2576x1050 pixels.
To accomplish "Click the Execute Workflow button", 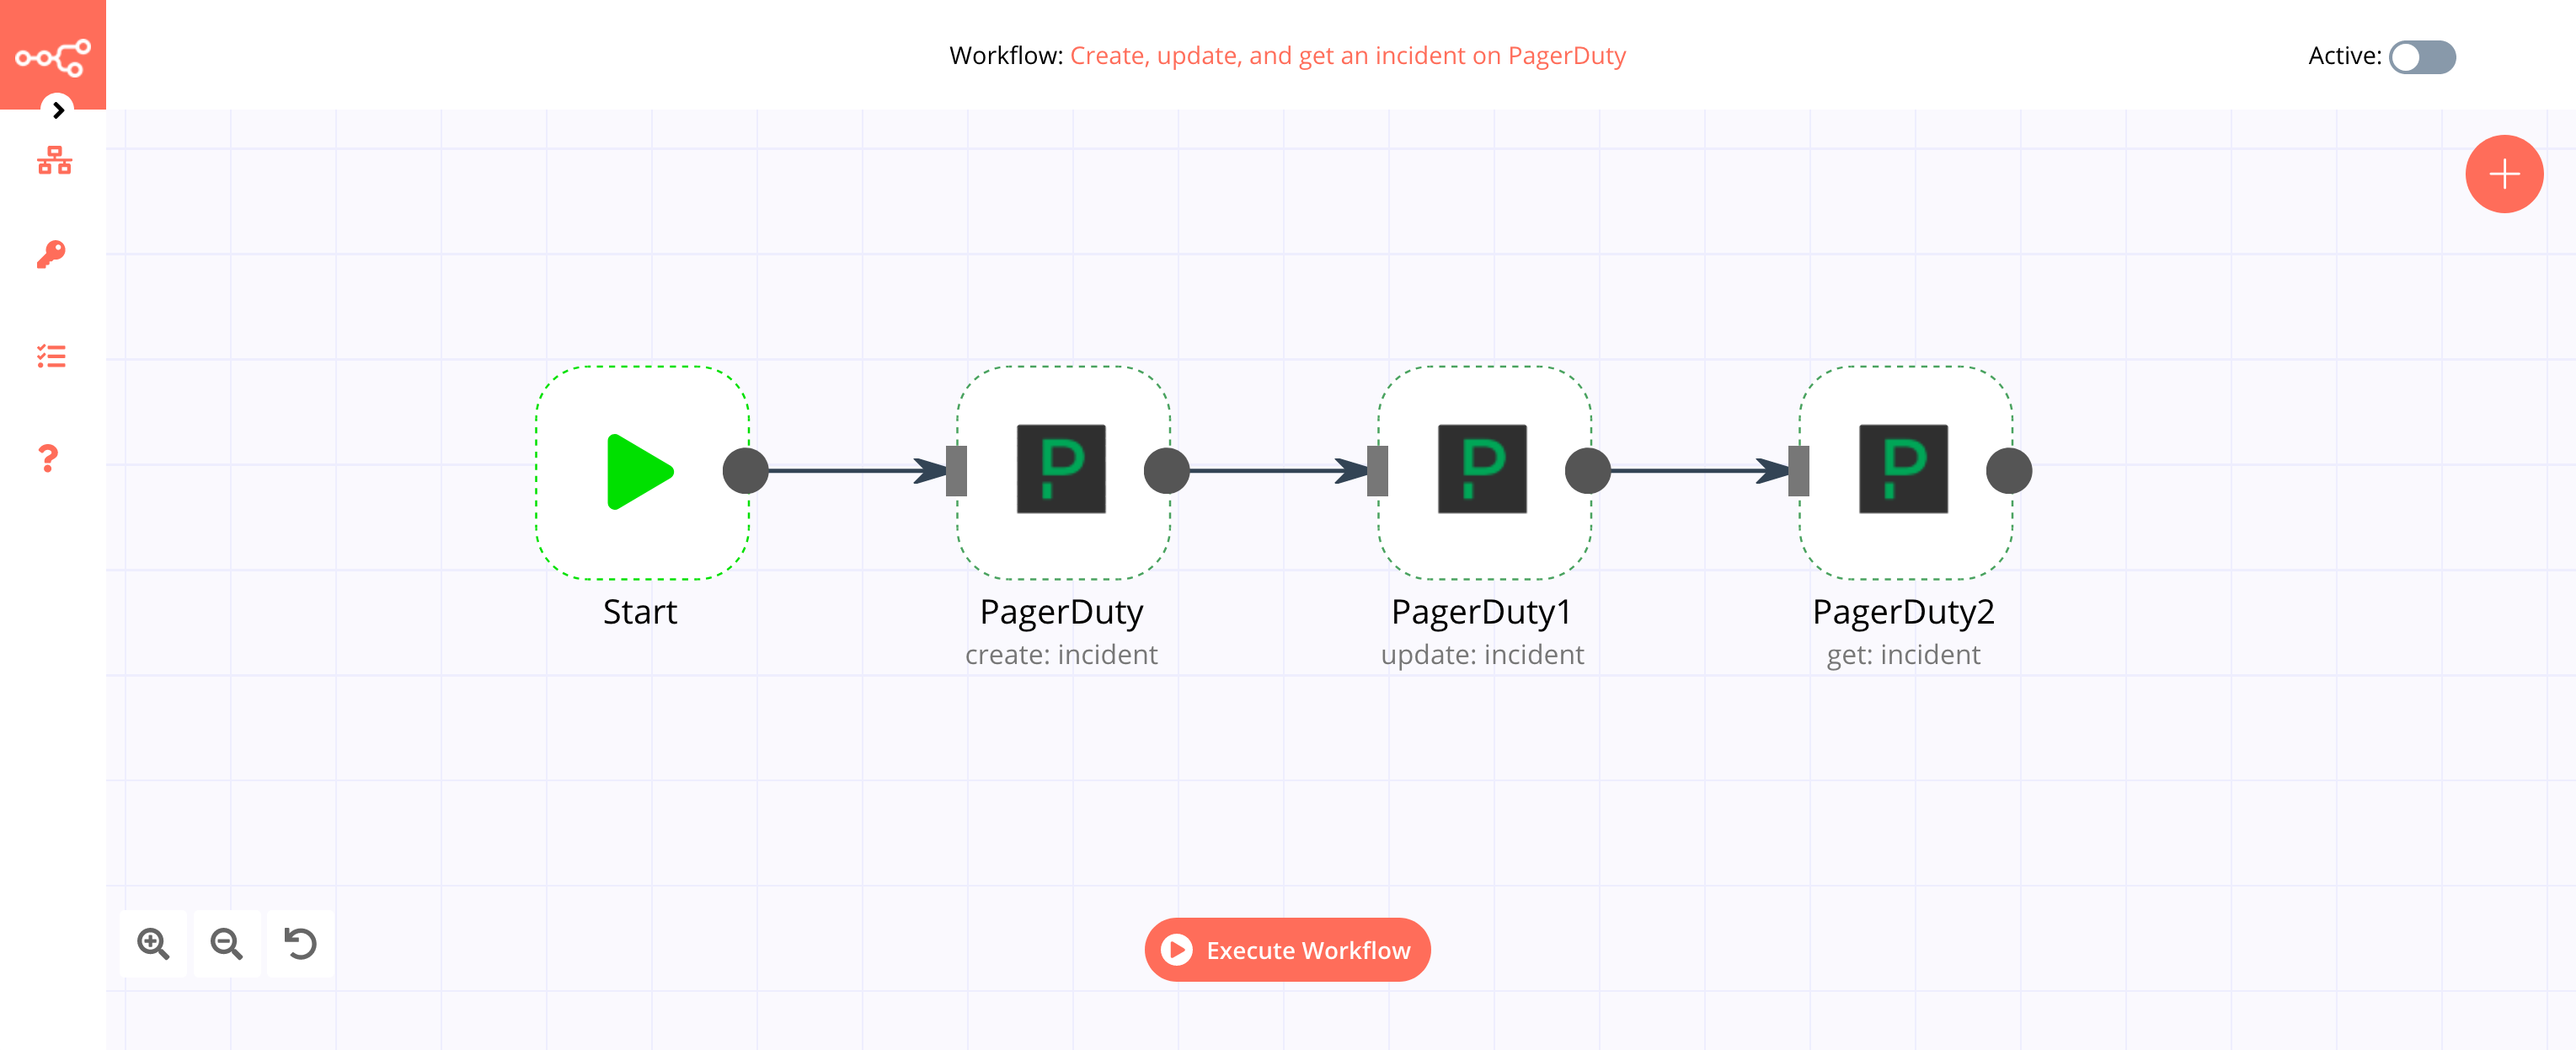I will click(x=1288, y=950).
